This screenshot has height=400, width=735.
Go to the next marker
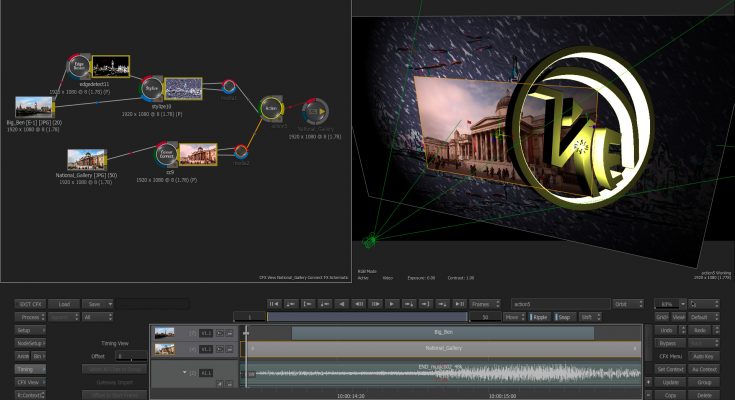coord(442,304)
